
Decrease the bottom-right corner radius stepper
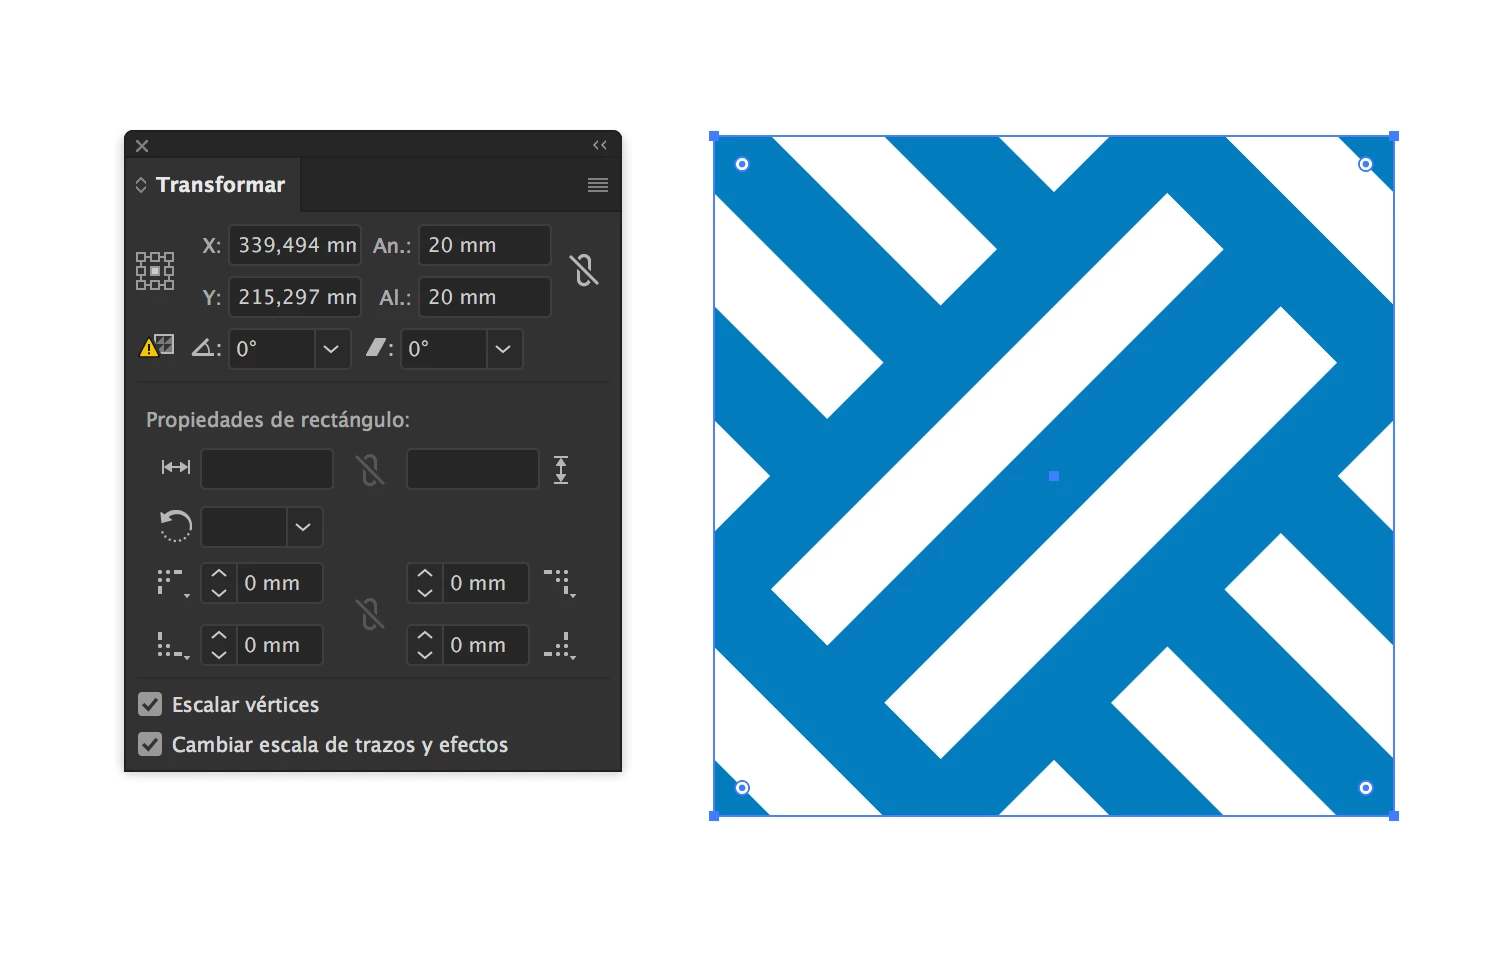click(x=425, y=655)
